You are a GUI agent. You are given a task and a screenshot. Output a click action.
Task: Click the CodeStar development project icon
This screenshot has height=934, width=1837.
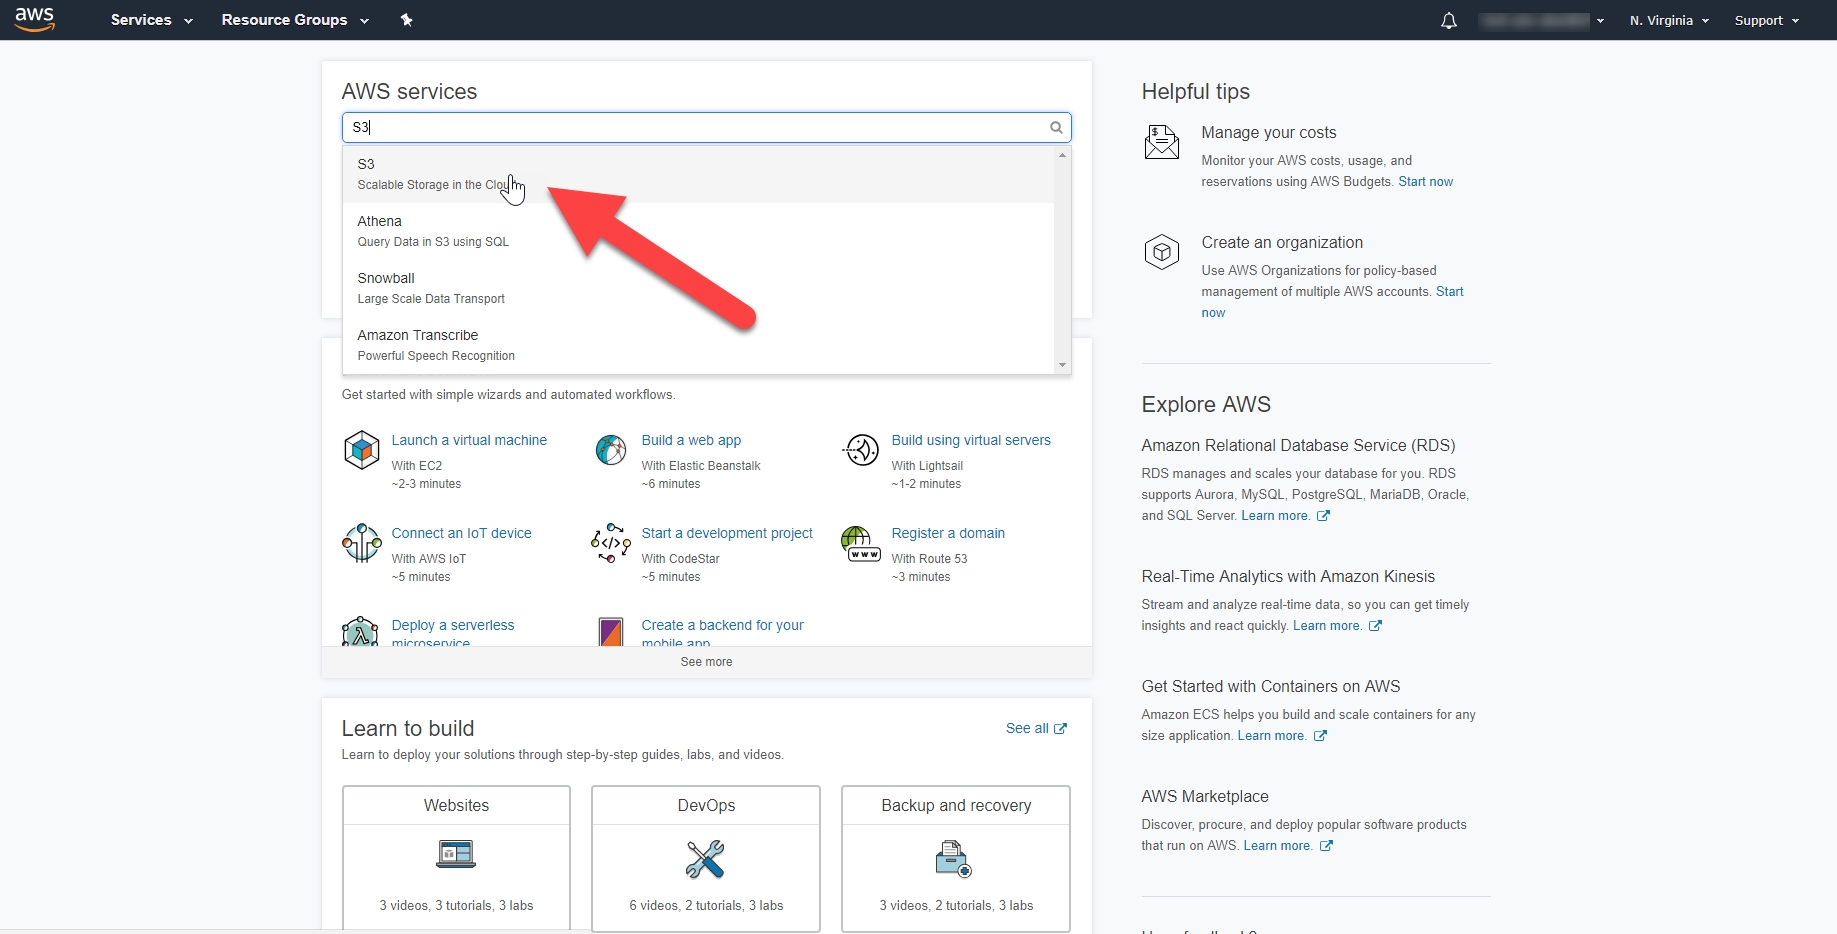click(611, 543)
